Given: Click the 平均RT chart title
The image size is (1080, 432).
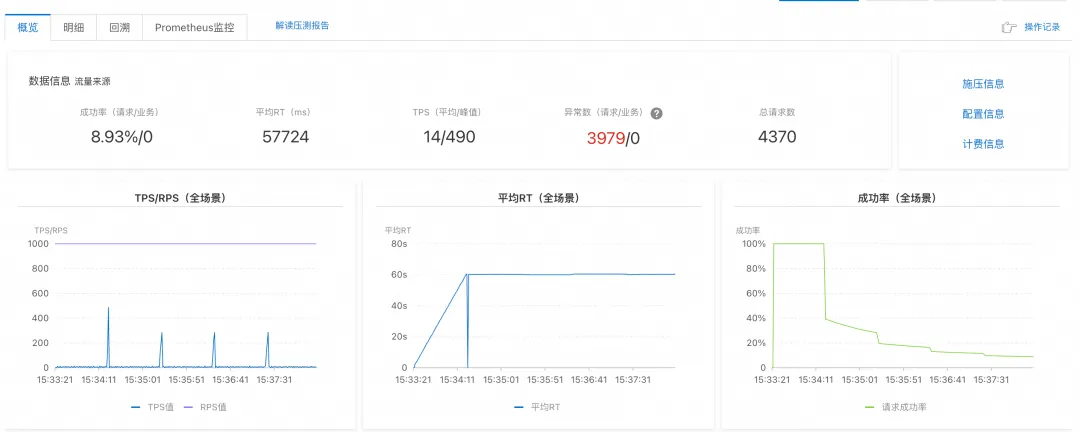Looking at the screenshot, I should [x=537, y=198].
